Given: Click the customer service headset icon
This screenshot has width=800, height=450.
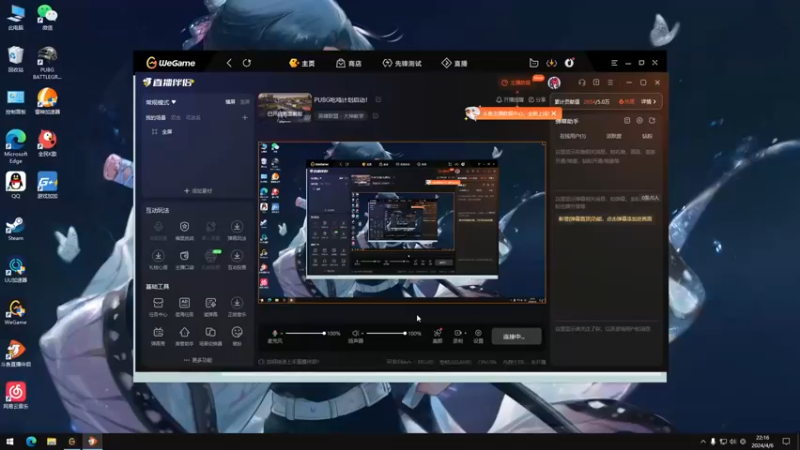Looking at the screenshot, I should point(582,83).
